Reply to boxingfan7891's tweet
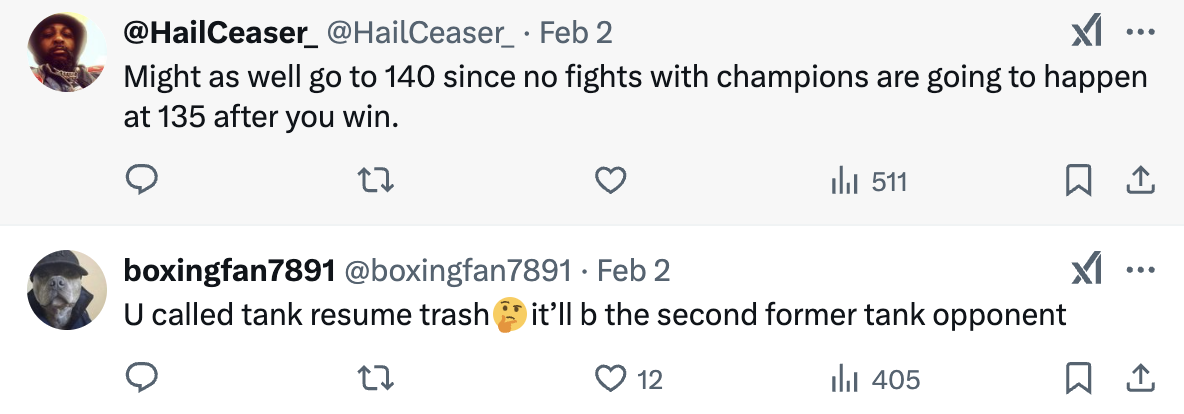This screenshot has height=414, width=1184. coord(142,379)
